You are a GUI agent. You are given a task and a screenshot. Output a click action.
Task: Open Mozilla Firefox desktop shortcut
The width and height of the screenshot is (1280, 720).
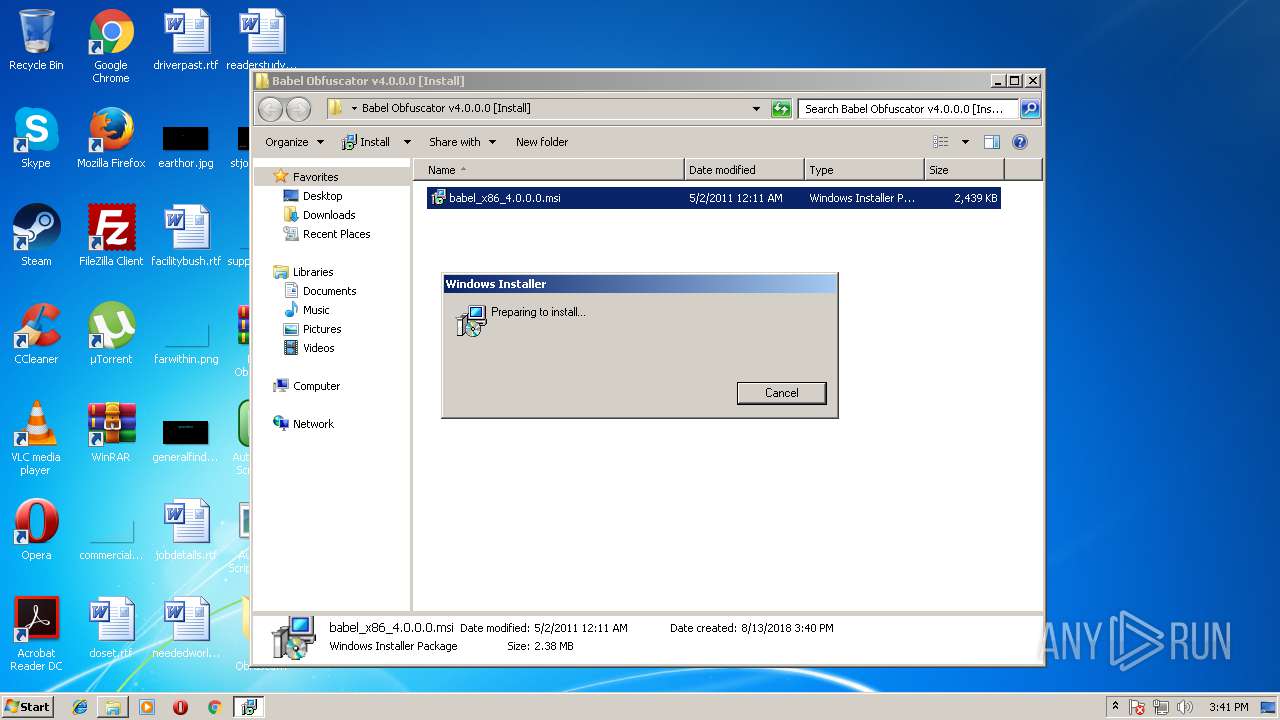pyautogui.click(x=111, y=138)
